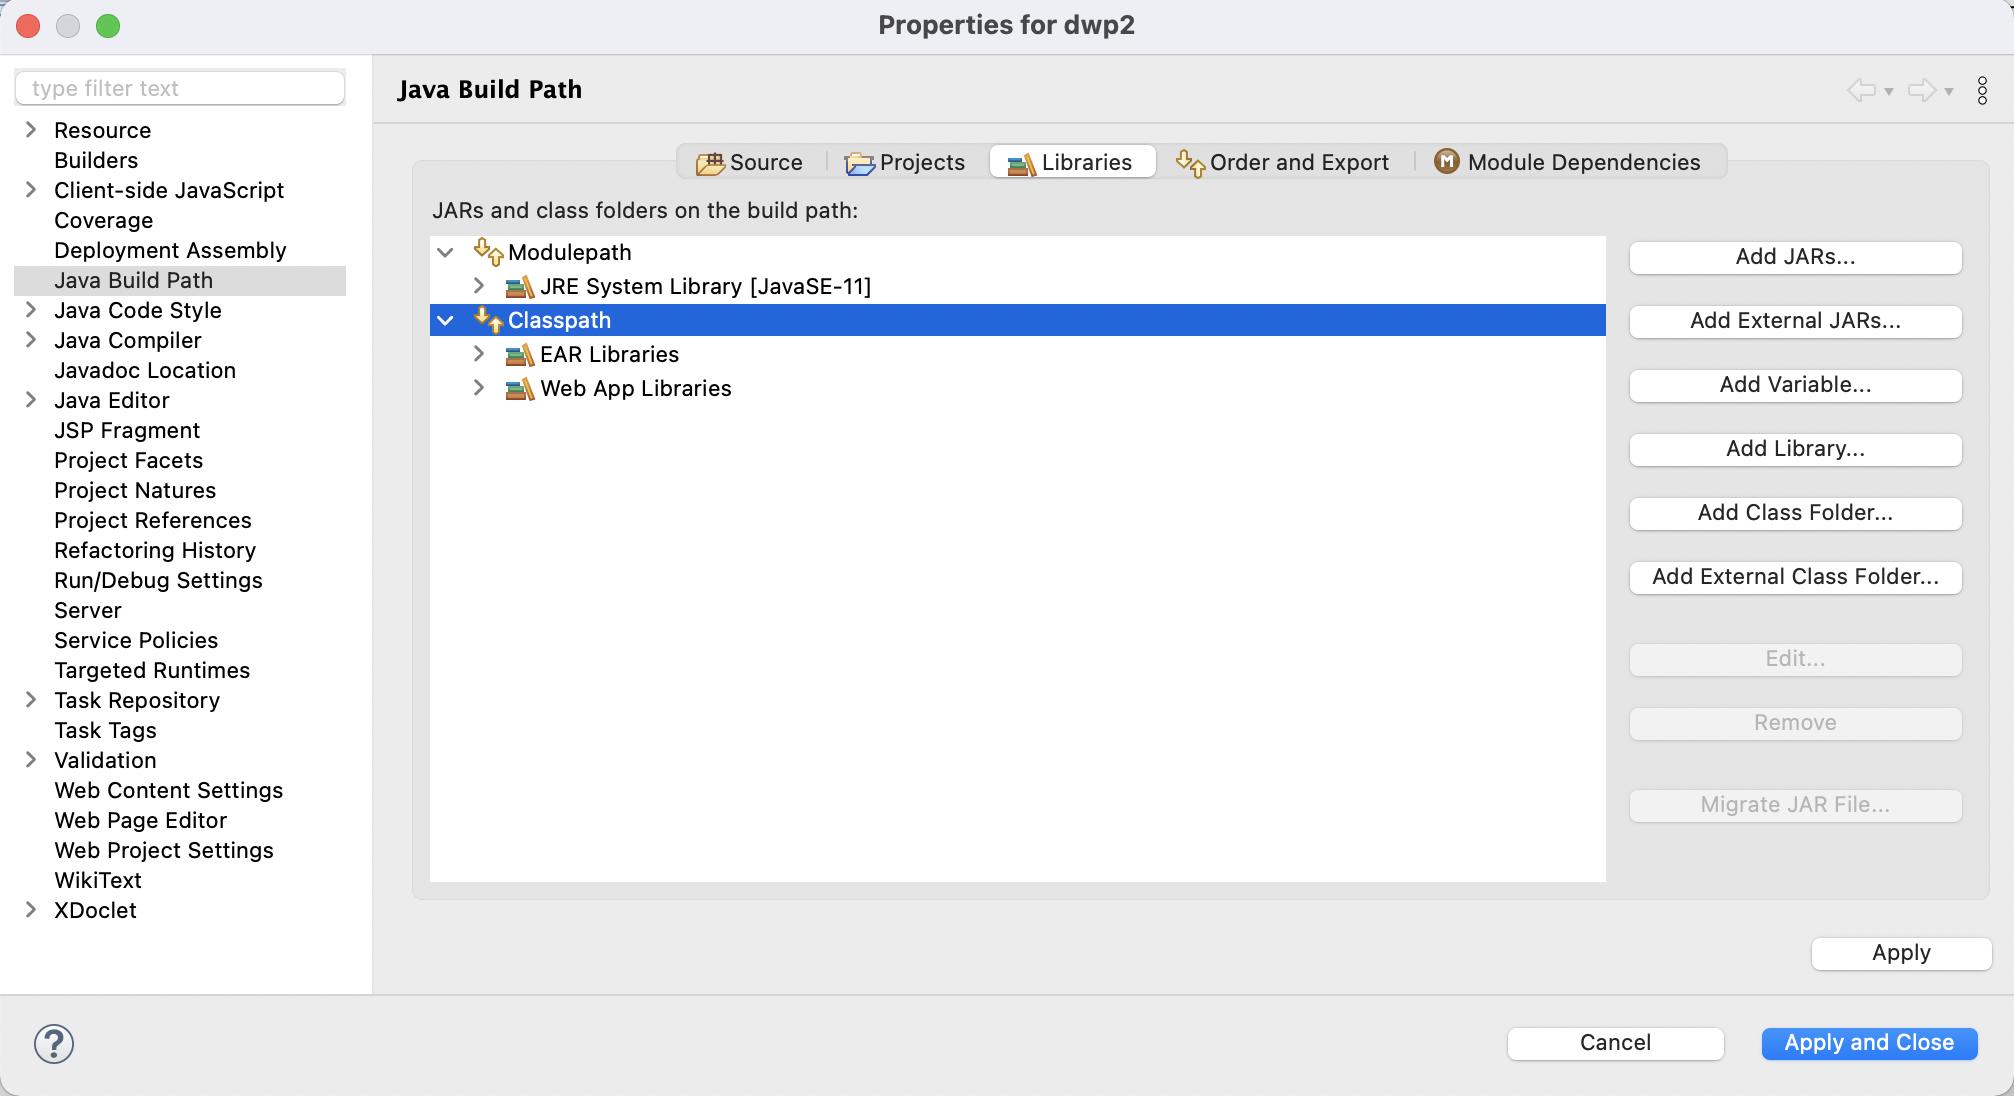The height and width of the screenshot is (1096, 2014).
Task: Select the Libraries tab
Action: (1072, 162)
